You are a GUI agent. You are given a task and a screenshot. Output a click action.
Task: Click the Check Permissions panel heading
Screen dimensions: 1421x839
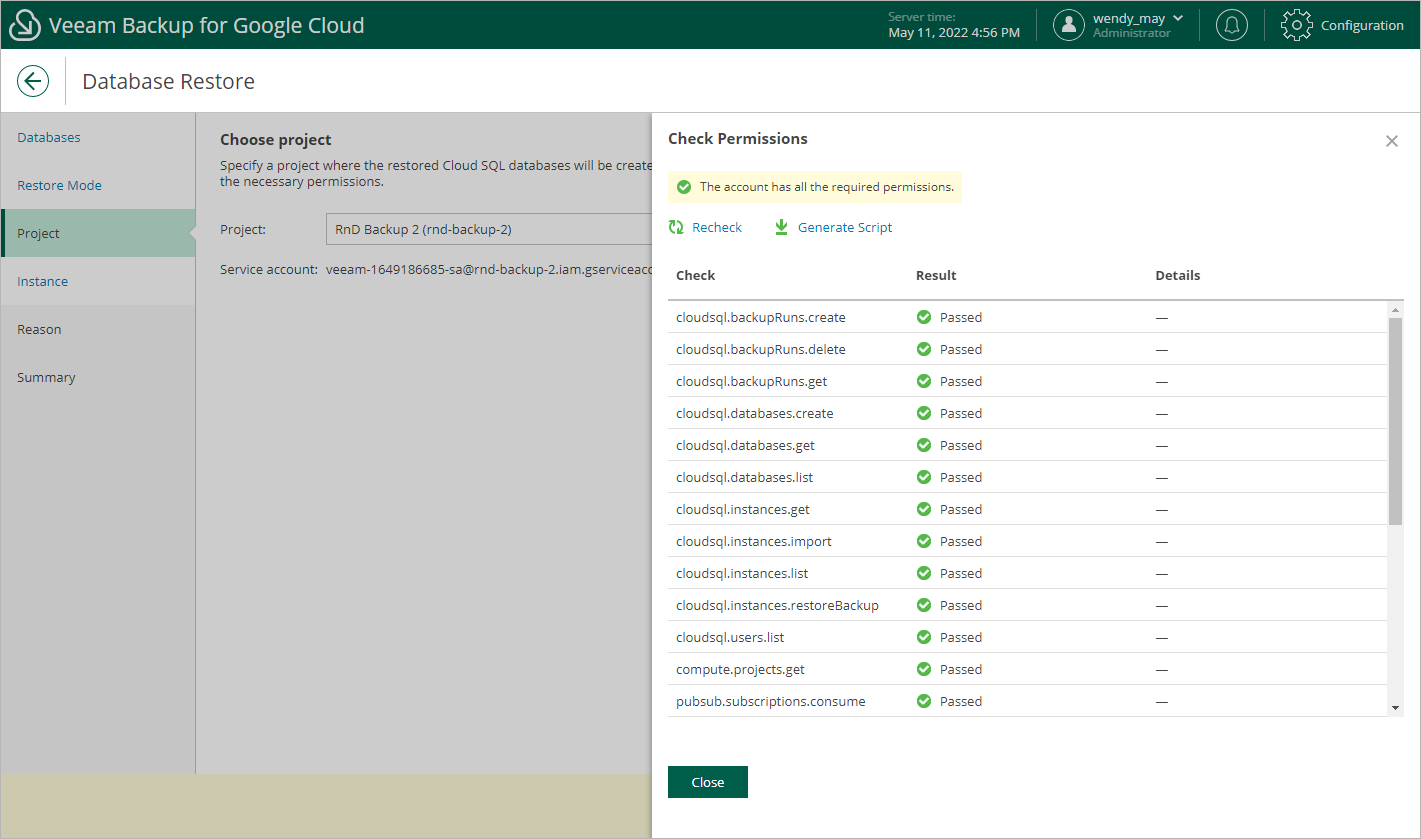(738, 139)
